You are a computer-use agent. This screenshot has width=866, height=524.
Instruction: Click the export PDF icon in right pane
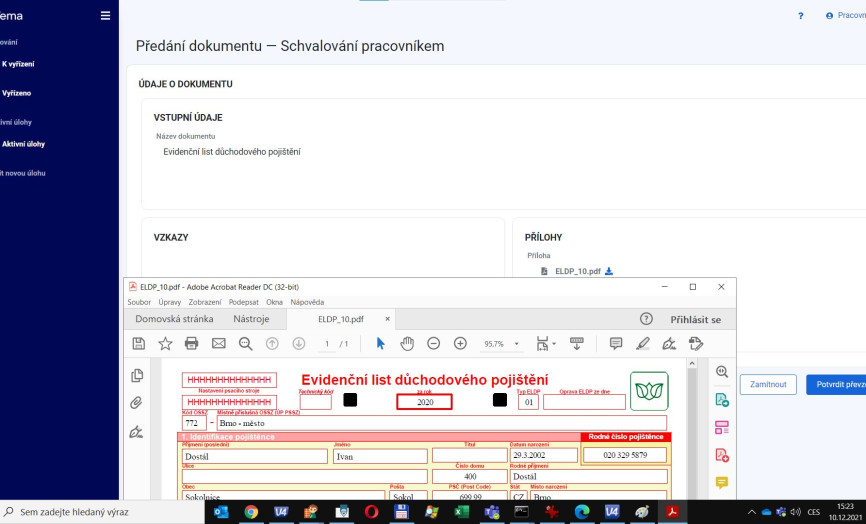click(x=722, y=400)
